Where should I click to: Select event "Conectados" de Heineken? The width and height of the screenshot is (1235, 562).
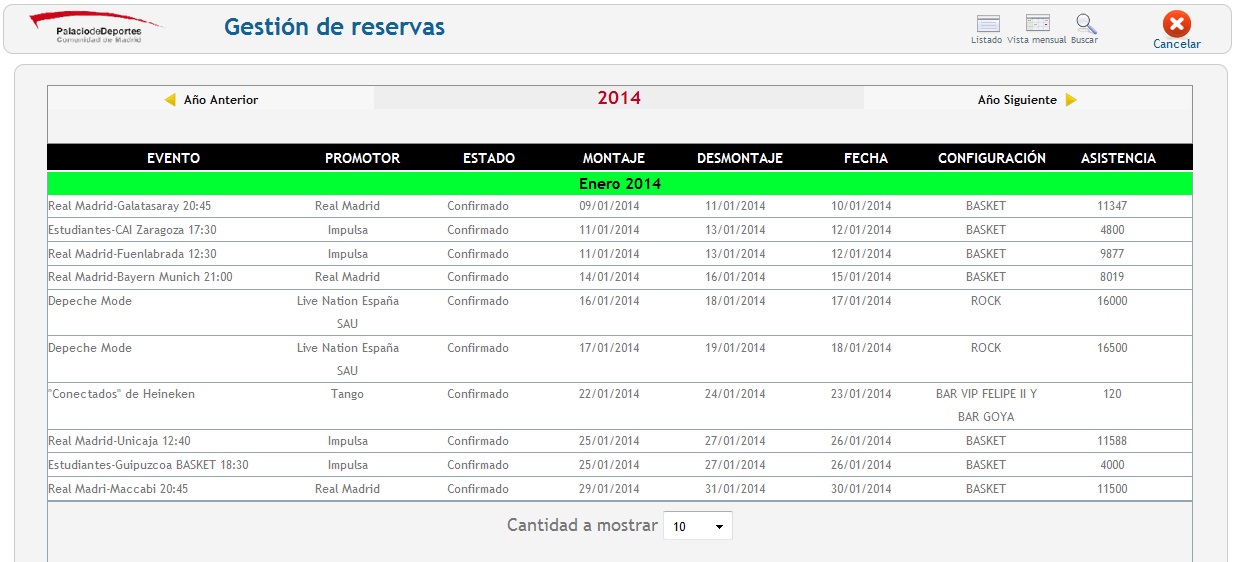122,394
